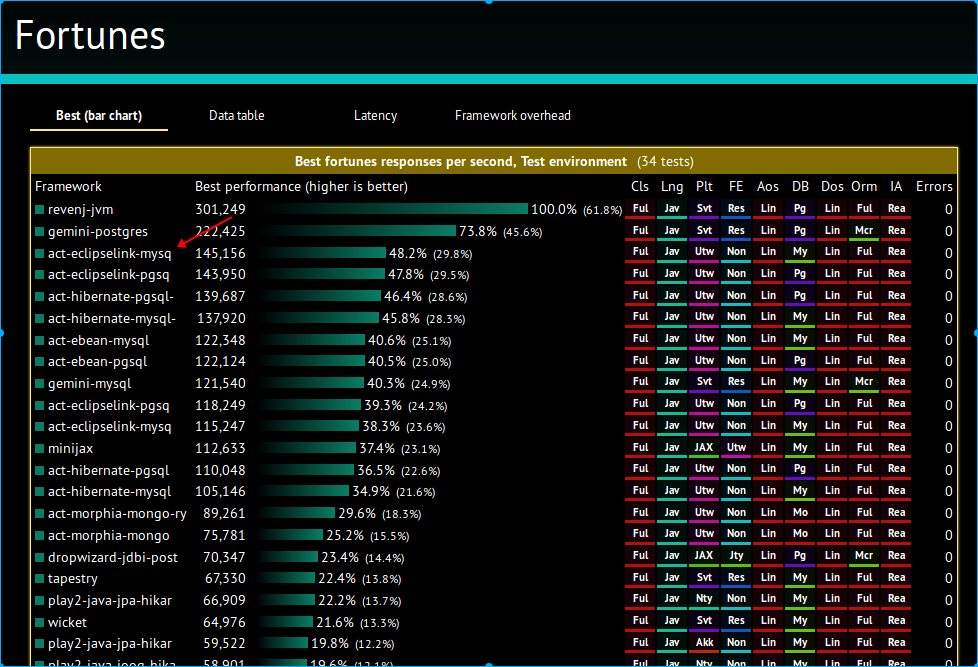
Task: Click the JAX platform badge in minijax row
Action: point(704,448)
